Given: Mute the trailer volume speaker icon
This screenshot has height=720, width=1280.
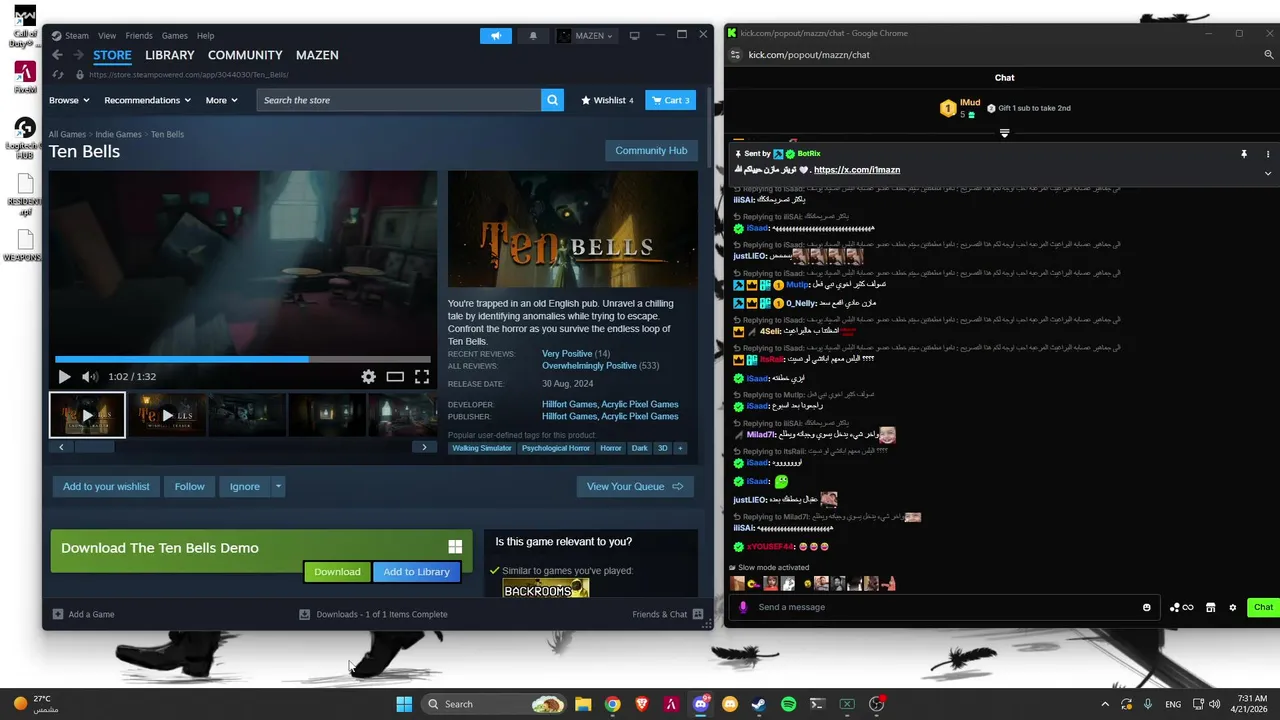Looking at the screenshot, I should tap(89, 377).
